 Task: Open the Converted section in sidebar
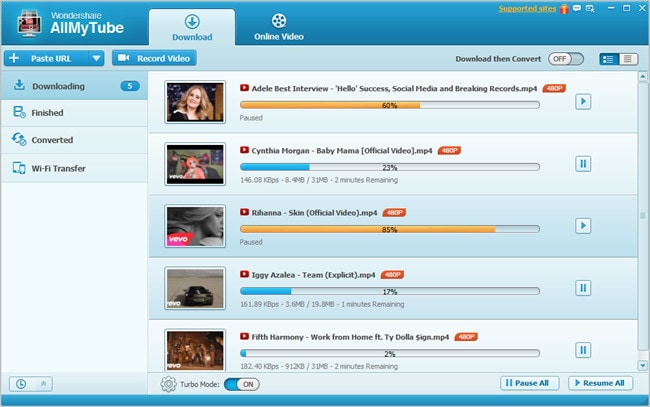pyautogui.click(x=75, y=140)
